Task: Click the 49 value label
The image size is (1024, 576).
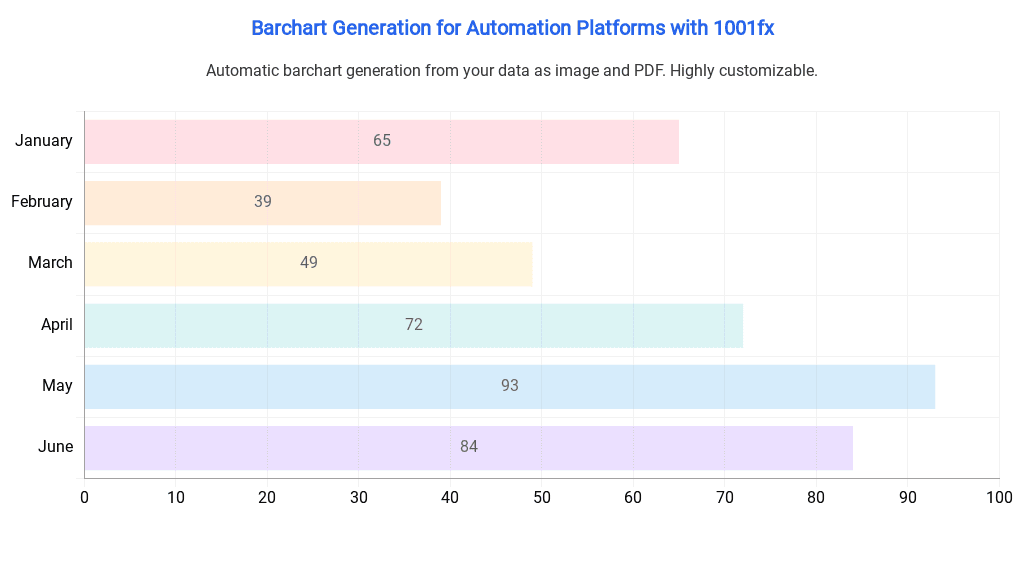Action: click(x=309, y=263)
